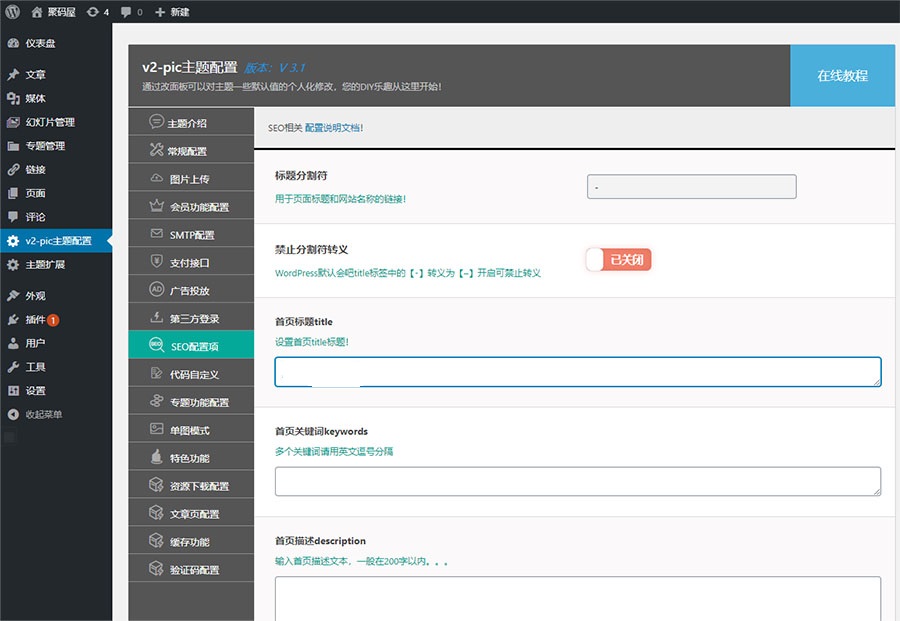This screenshot has width=900, height=621.
Task: Click the 仪表盘 dashboard icon
Action: click(x=13, y=44)
